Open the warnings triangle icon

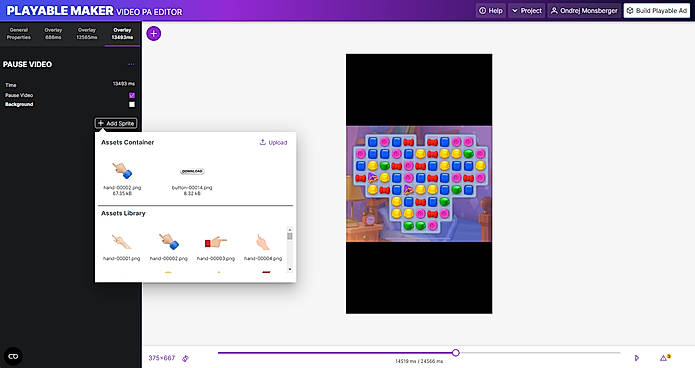click(x=665, y=357)
